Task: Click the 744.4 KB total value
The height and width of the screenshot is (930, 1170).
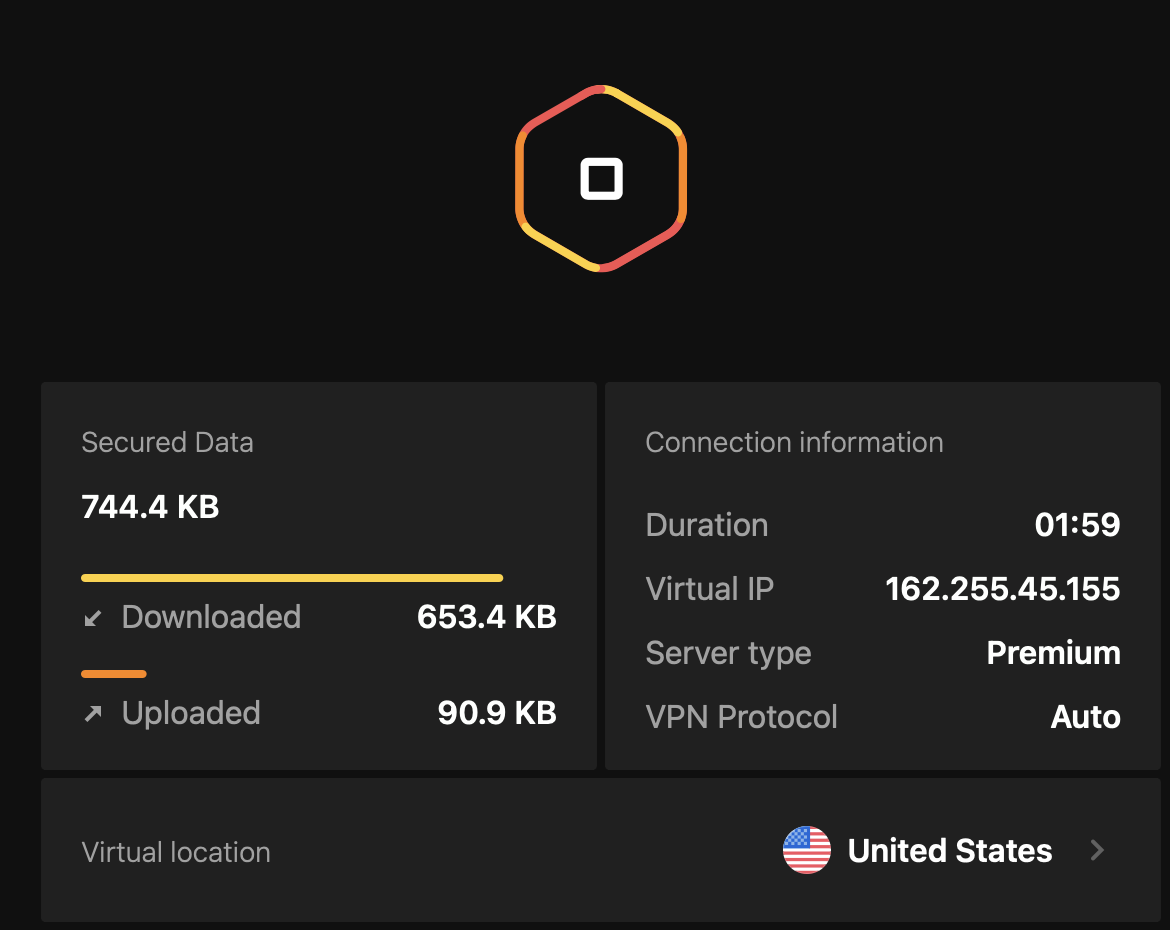Action: click(150, 507)
